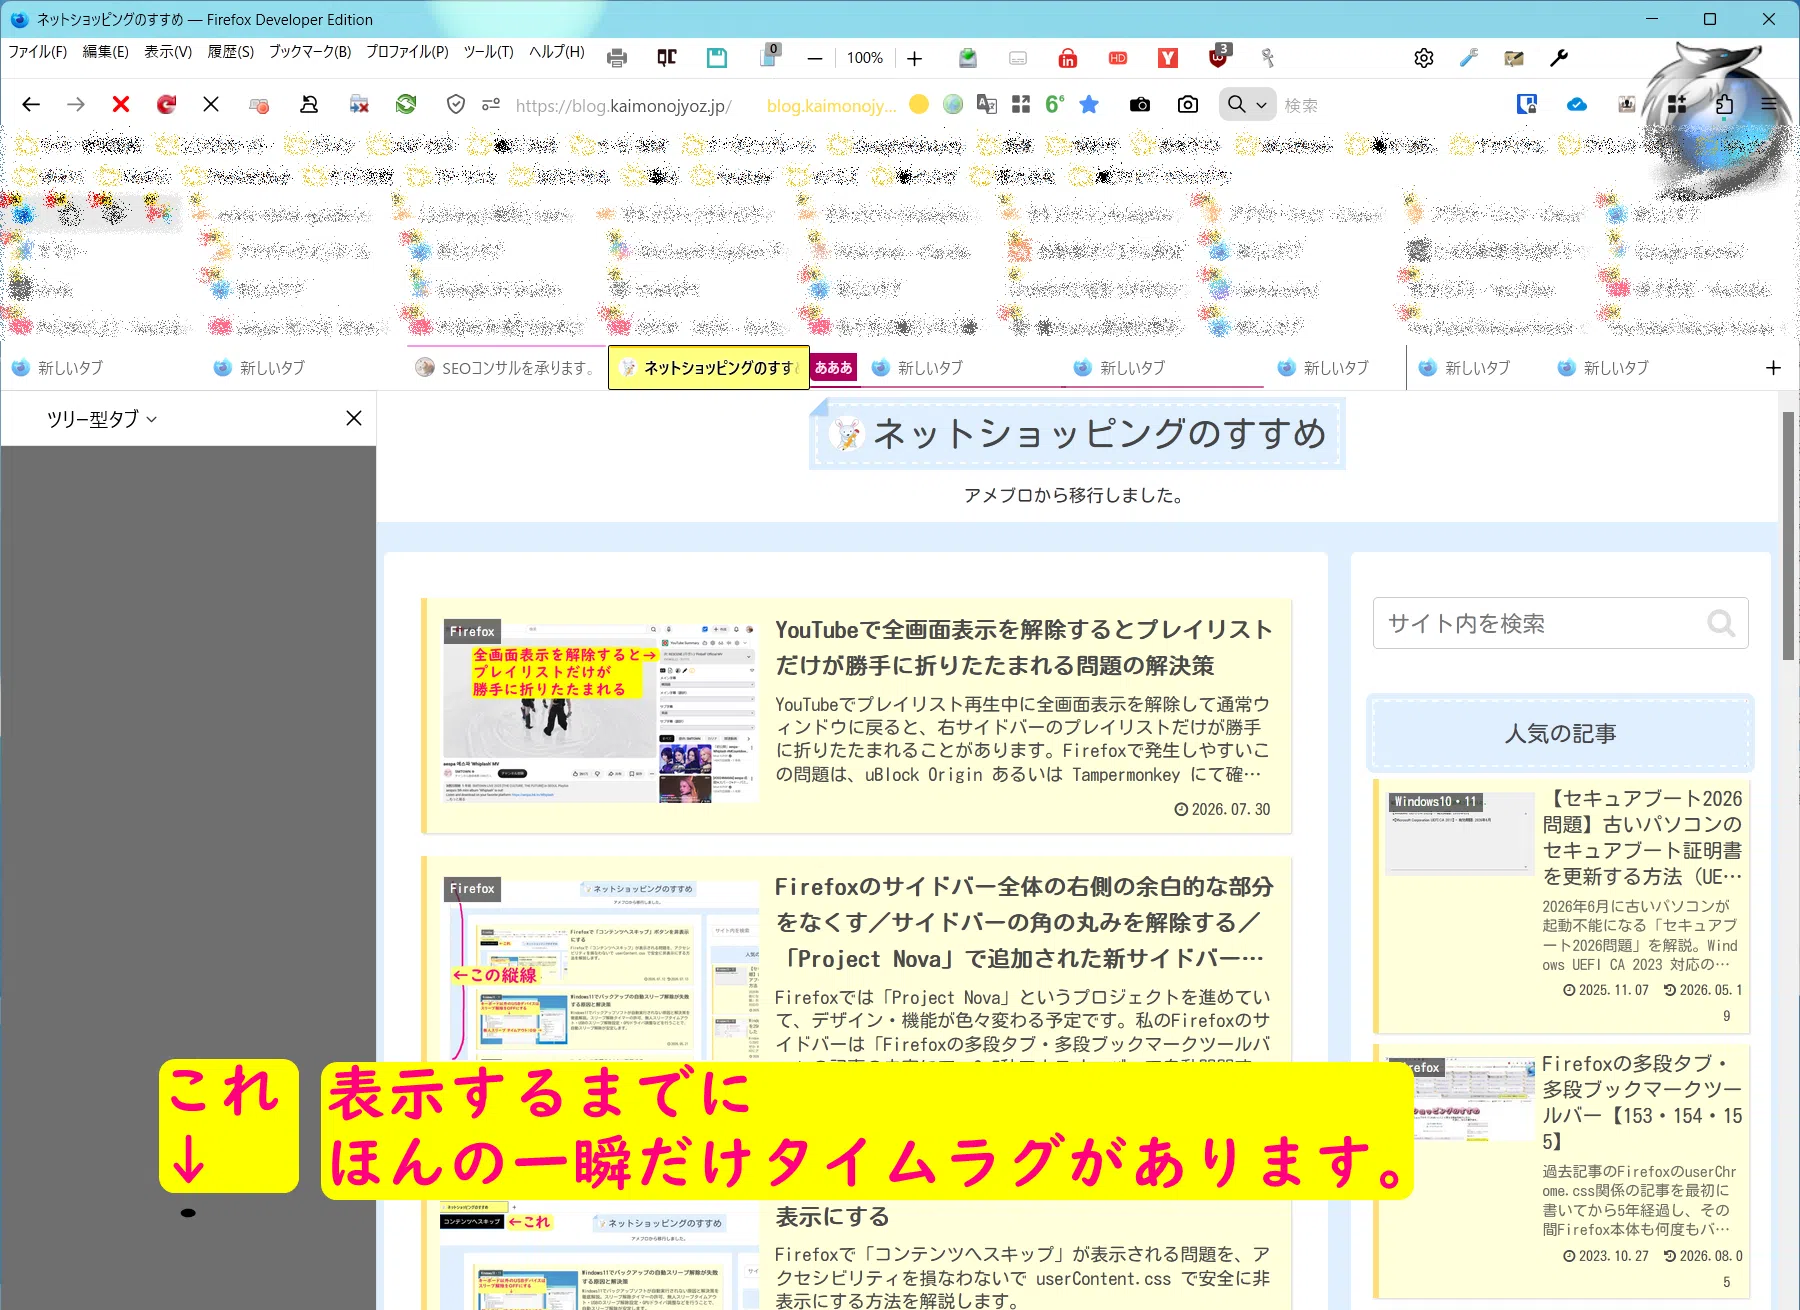Click the solid black camera screenshot icon
This screenshot has height=1310, width=1800.
coord(1140,104)
